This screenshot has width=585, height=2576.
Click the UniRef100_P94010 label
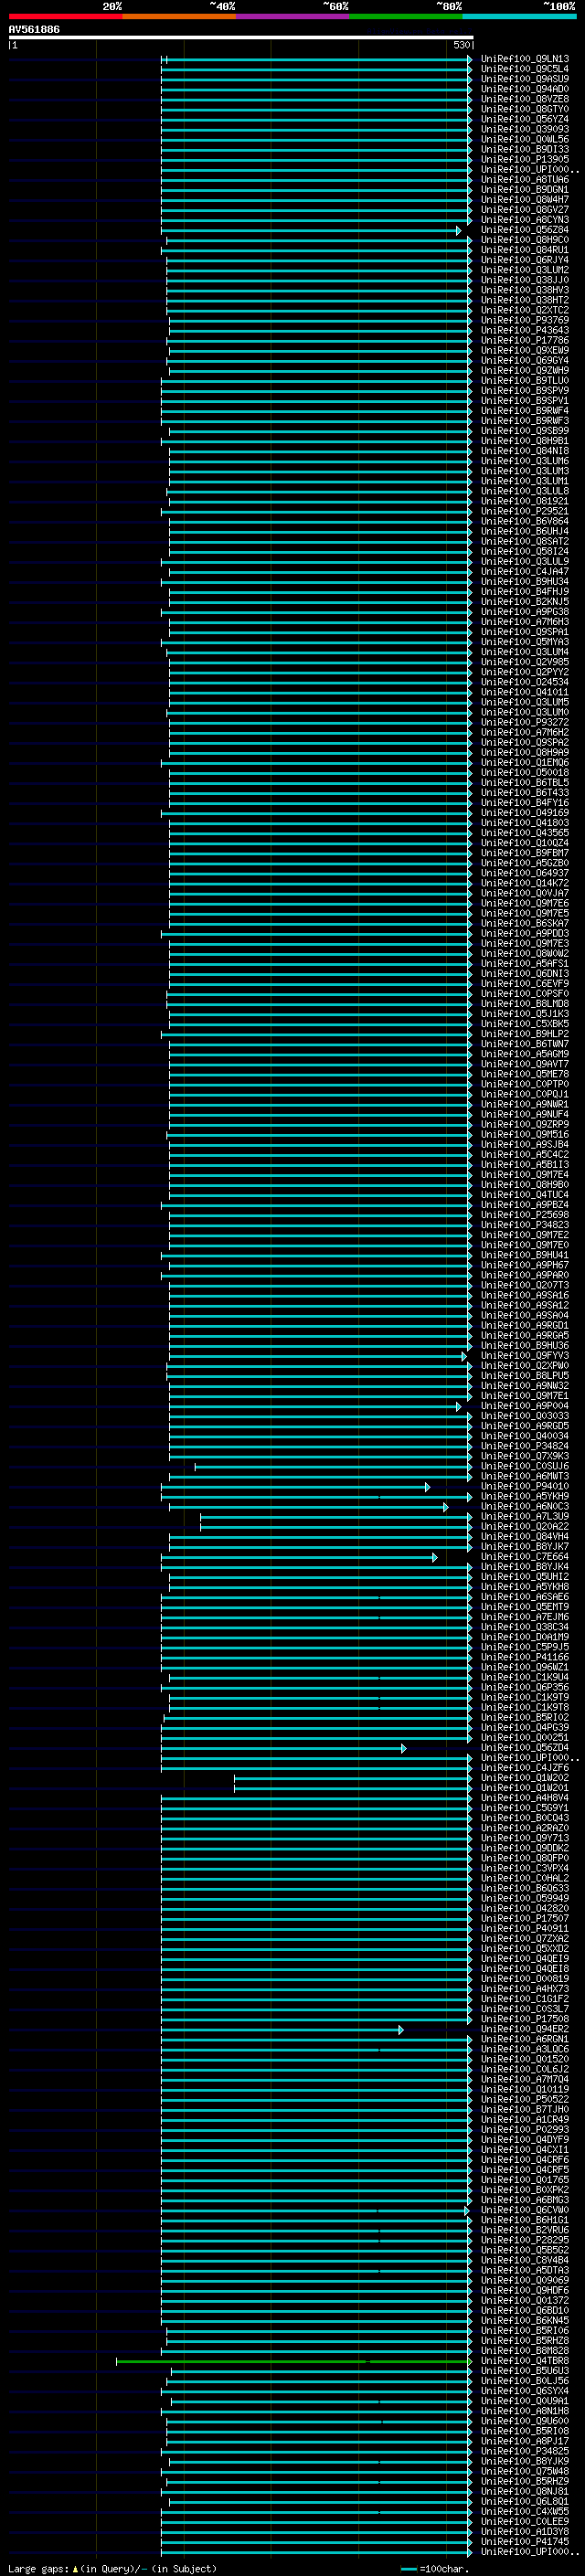click(x=525, y=1487)
